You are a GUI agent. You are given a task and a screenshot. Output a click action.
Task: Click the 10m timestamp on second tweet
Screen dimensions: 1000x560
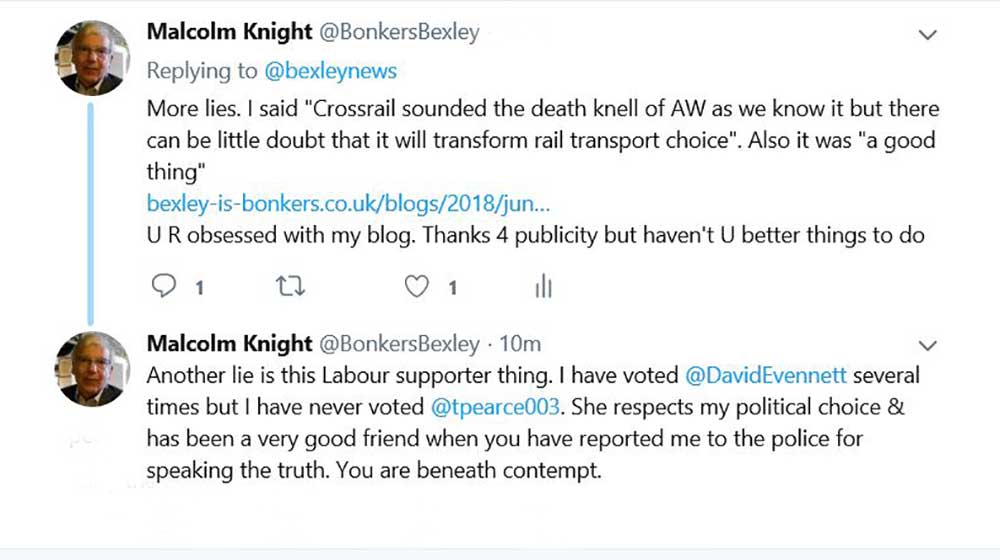[520, 344]
